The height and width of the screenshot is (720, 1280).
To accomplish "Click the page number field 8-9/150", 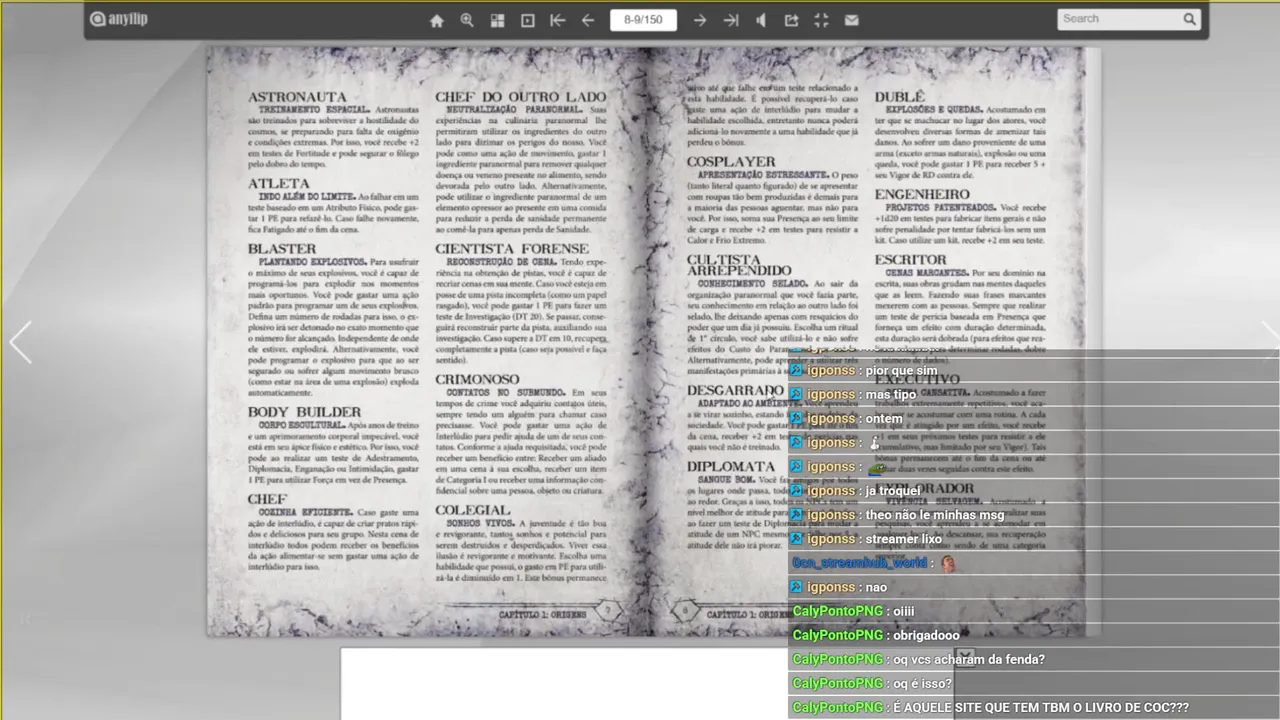I will coord(643,20).
